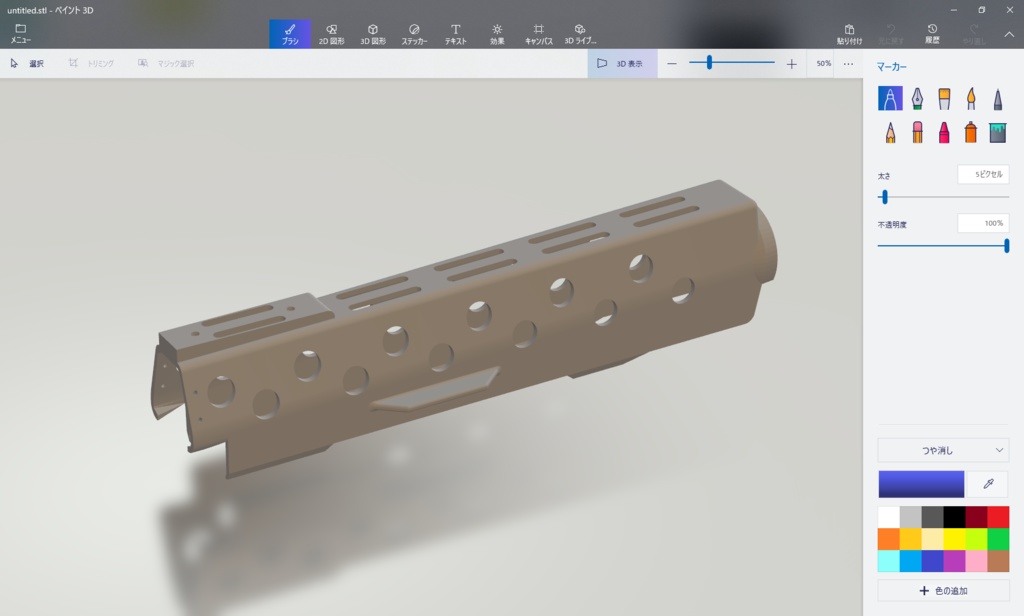Click the 不透明度 opacity slider handle
Image resolution: width=1024 pixels, height=616 pixels.
pyautogui.click(x=1006, y=246)
